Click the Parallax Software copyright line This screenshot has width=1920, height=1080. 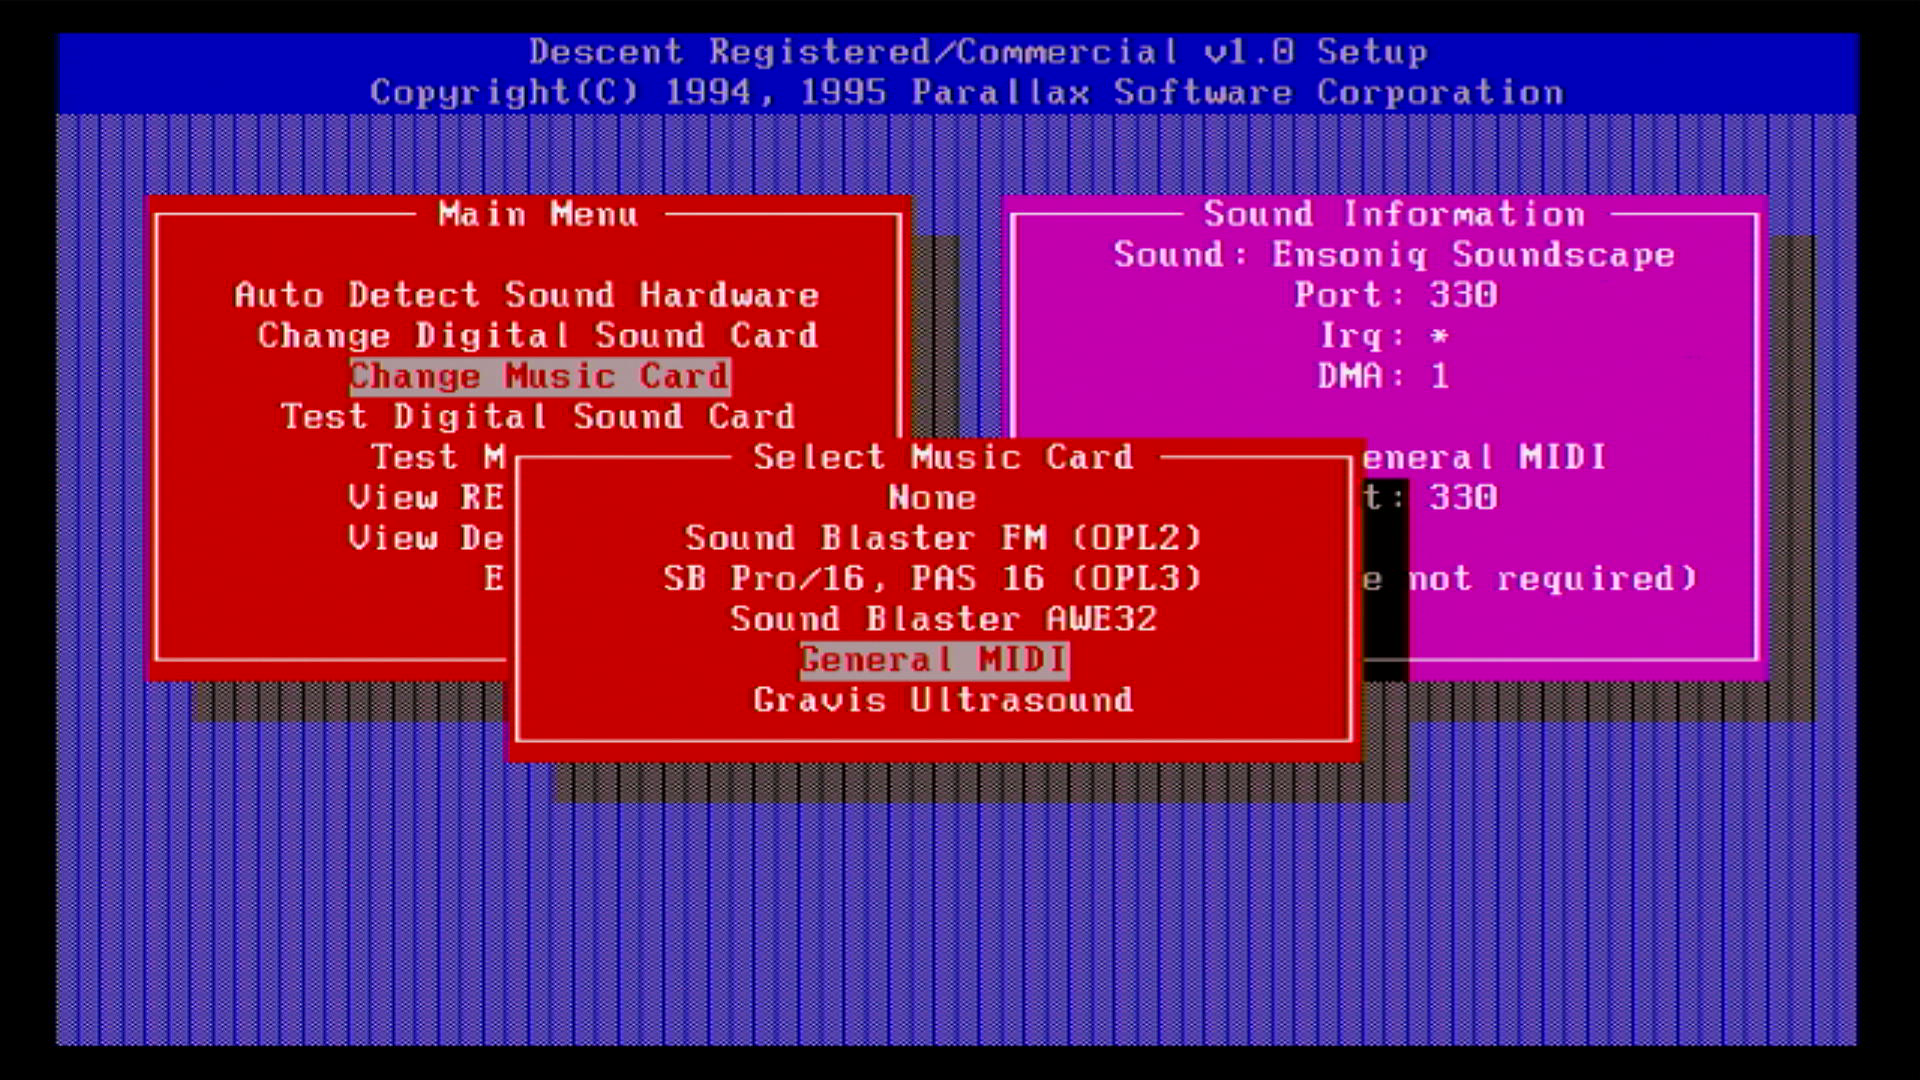click(x=966, y=92)
